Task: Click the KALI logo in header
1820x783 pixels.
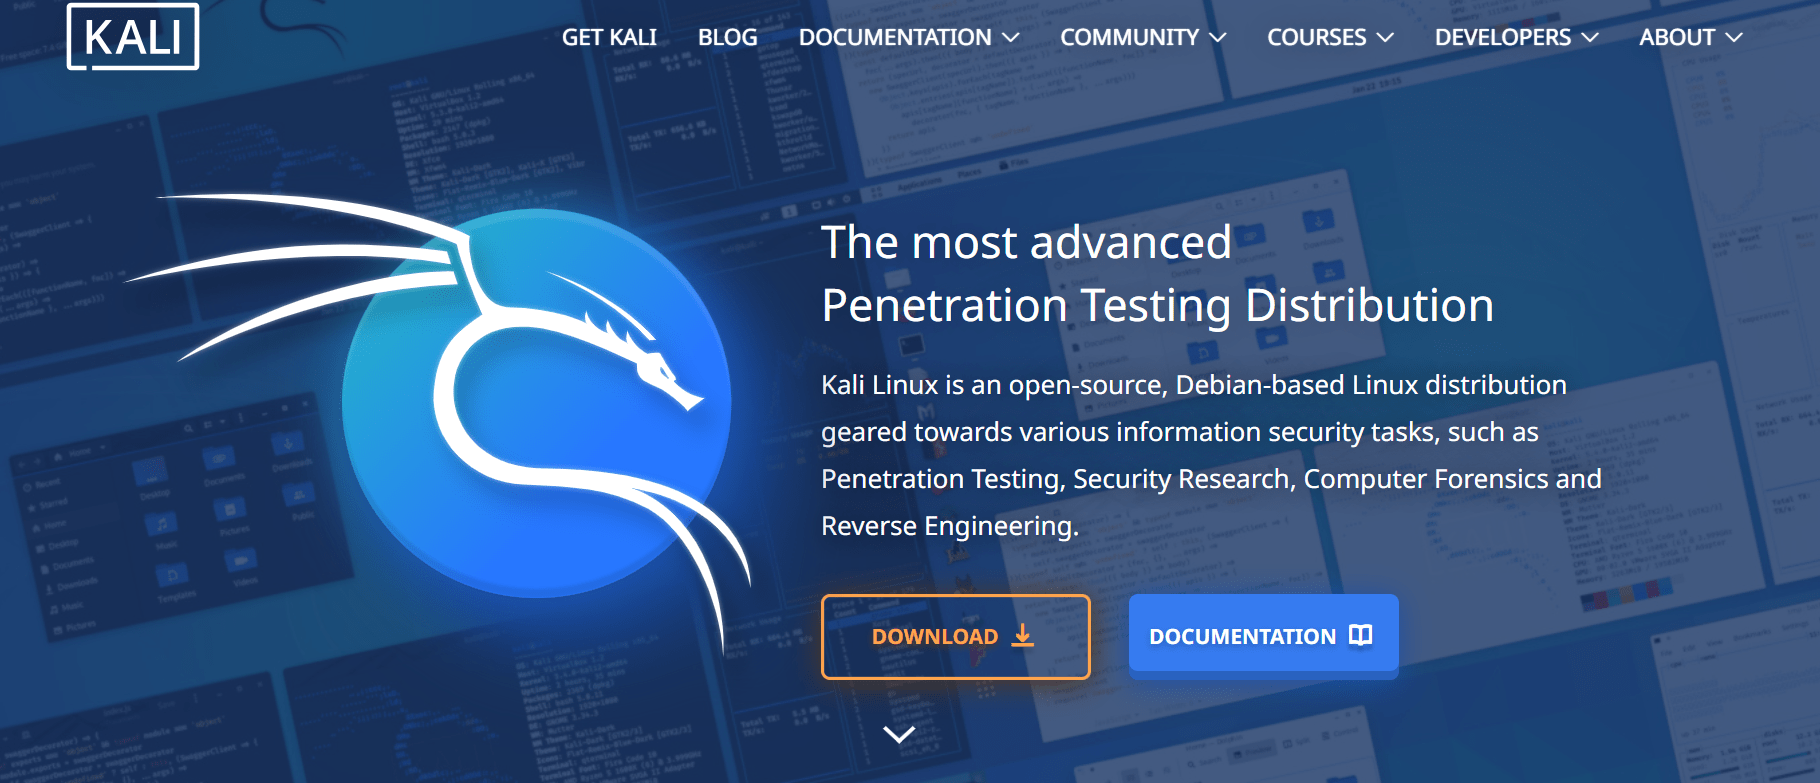Action: pyautogui.click(x=133, y=37)
